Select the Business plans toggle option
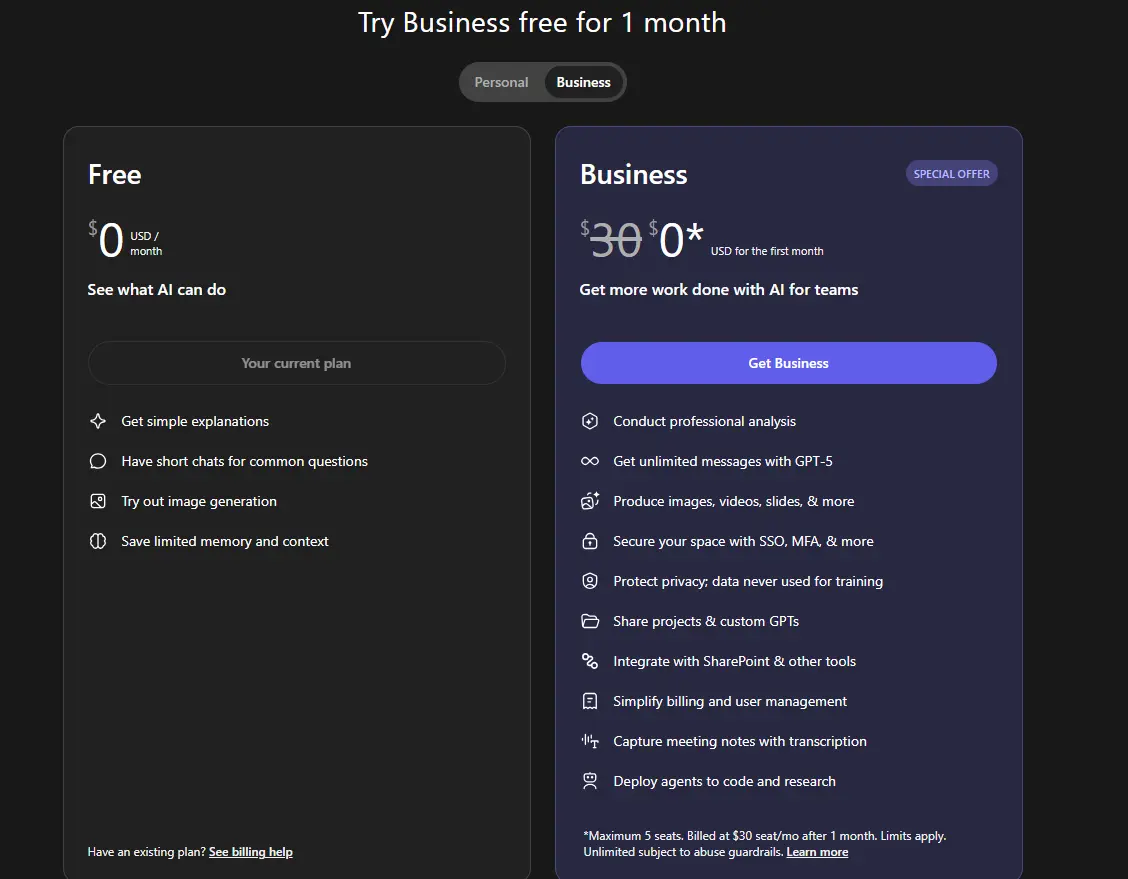 pyautogui.click(x=583, y=82)
